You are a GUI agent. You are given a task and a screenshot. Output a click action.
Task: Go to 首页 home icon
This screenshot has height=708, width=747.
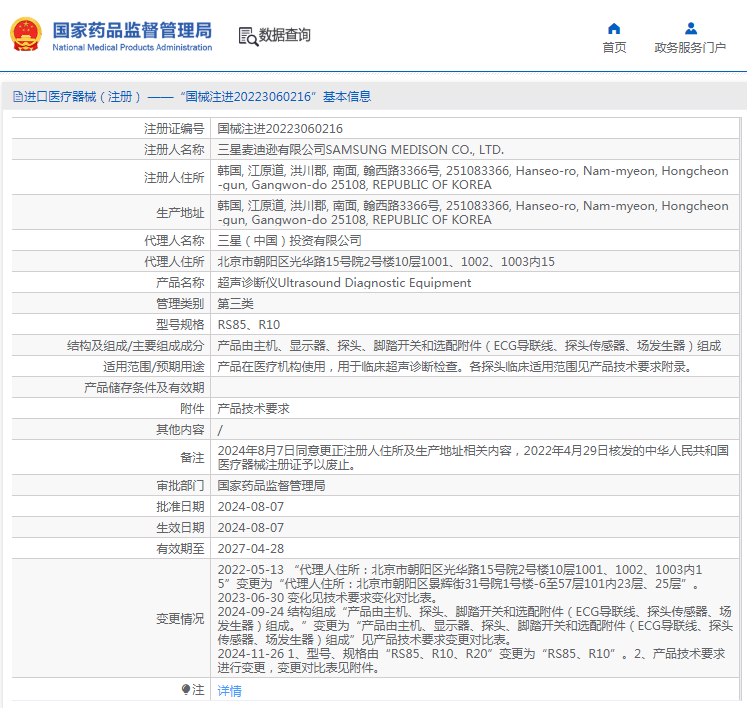[x=614, y=29]
